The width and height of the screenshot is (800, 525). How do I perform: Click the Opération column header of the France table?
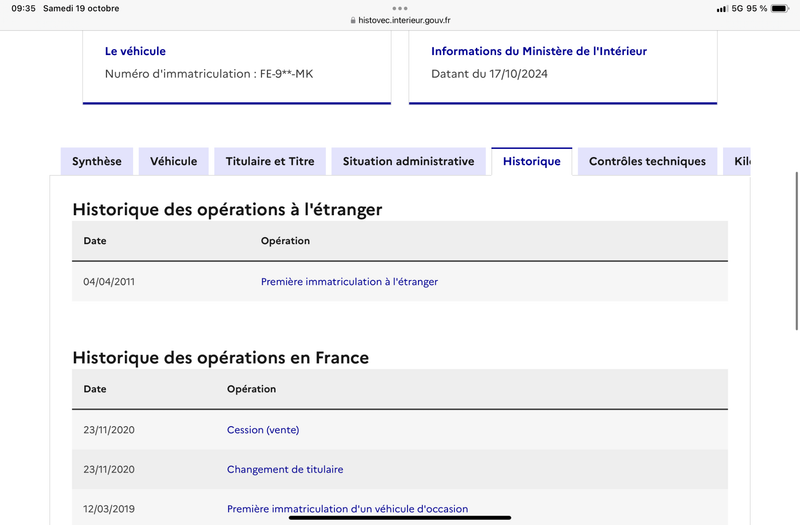tap(252, 389)
